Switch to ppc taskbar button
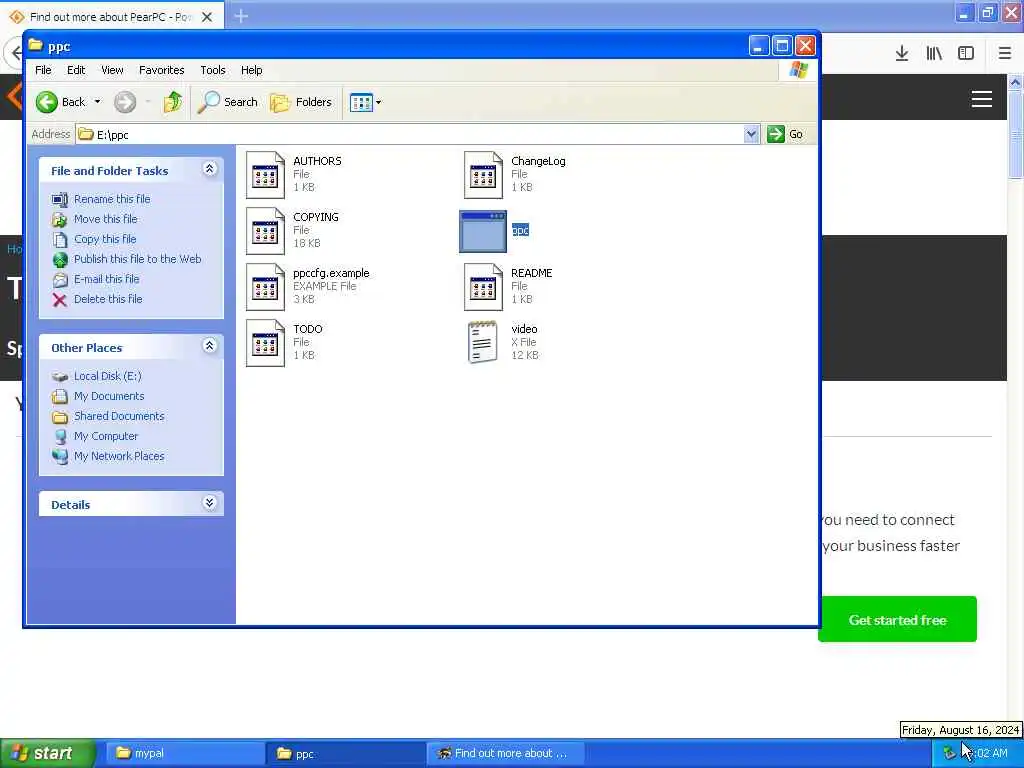This screenshot has height=768, width=1024. click(x=345, y=754)
